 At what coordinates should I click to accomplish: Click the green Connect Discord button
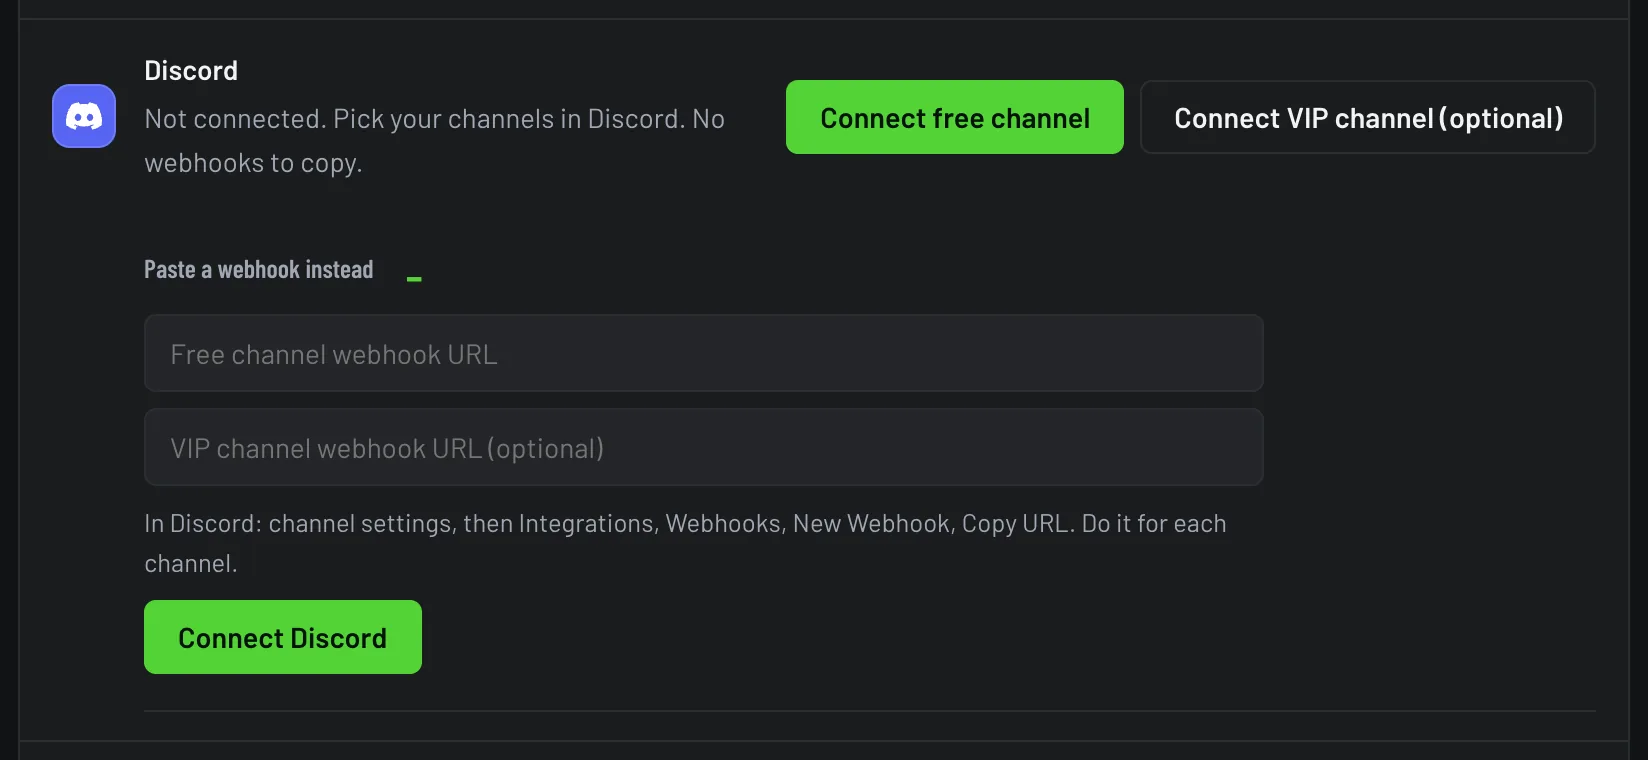[283, 637]
